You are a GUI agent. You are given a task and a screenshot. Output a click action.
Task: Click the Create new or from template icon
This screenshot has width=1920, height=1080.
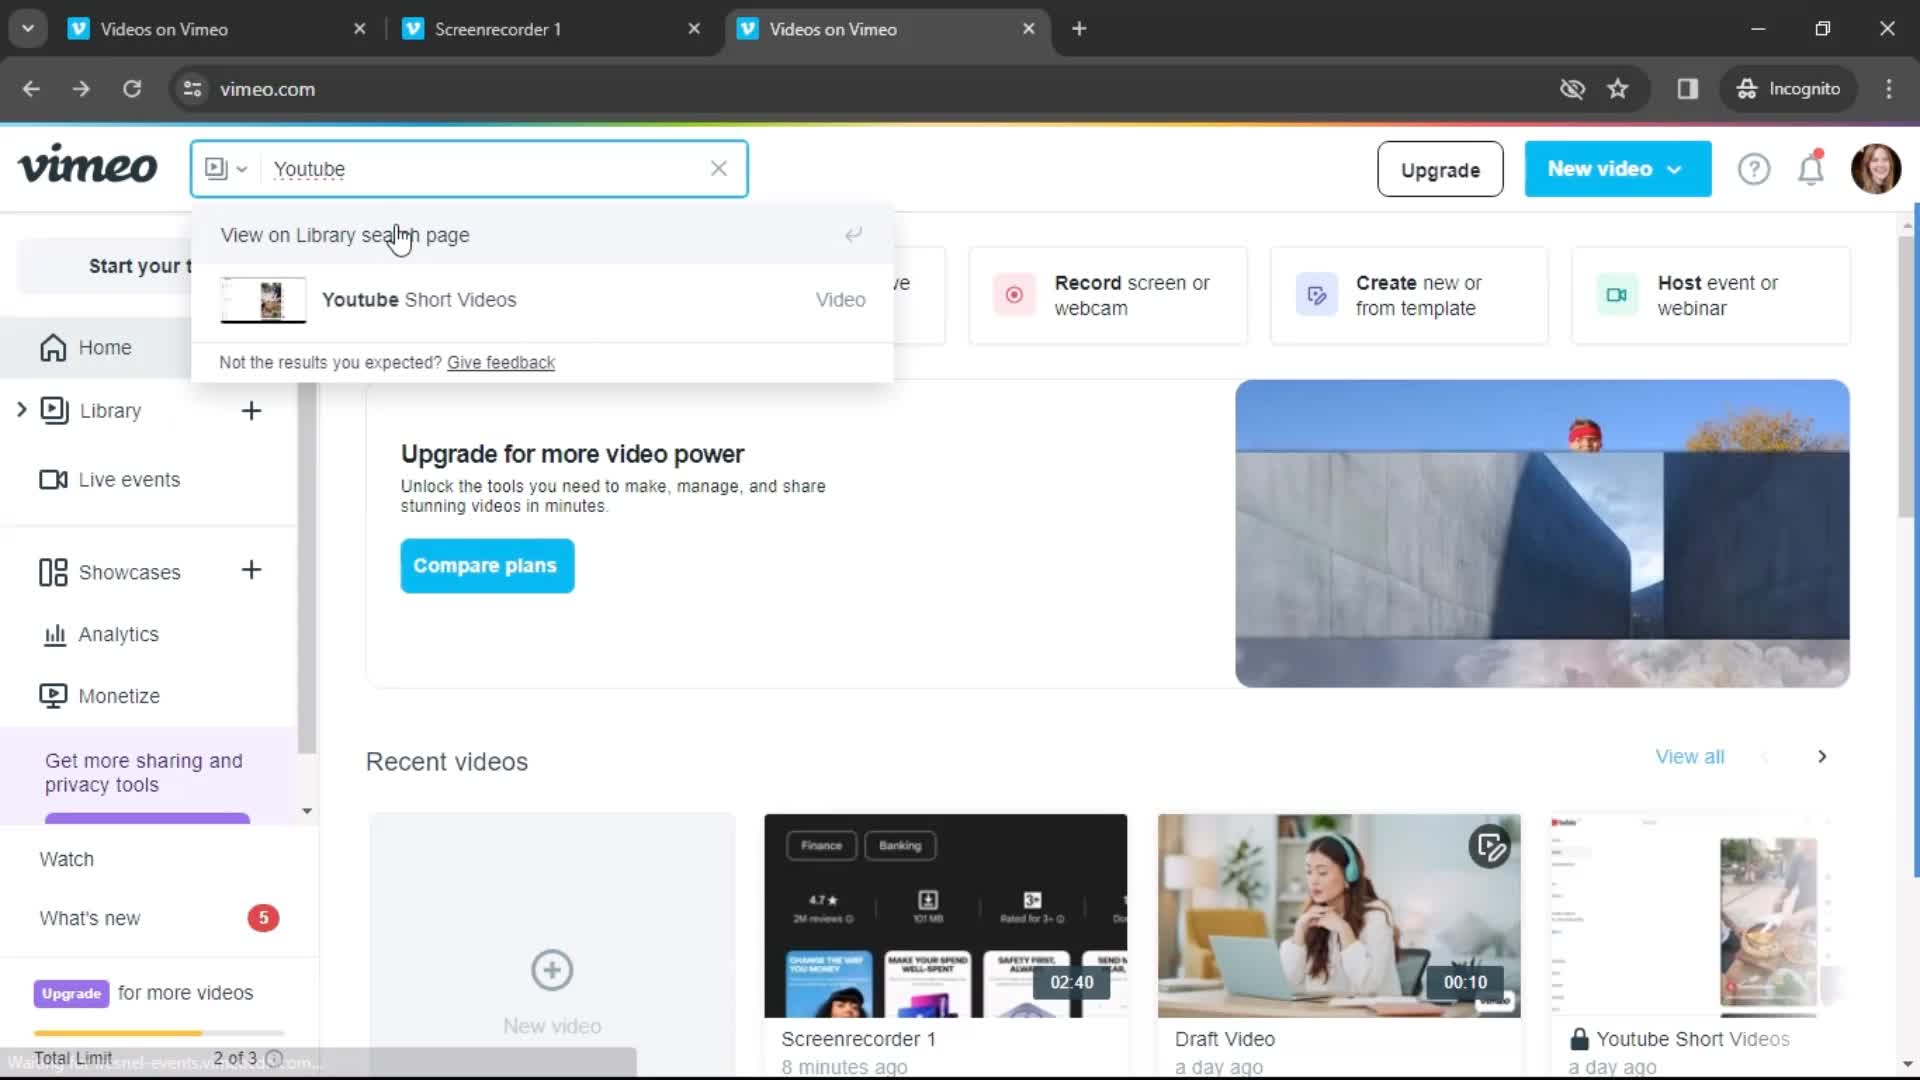pyautogui.click(x=1316, y=294)
